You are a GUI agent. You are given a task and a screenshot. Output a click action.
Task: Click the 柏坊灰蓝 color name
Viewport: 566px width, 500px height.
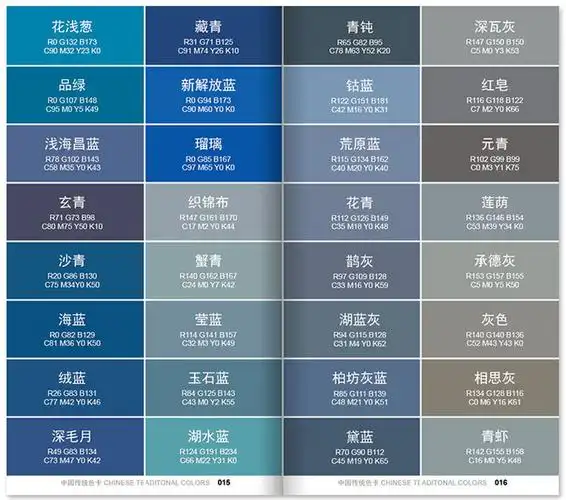point(360,378)
